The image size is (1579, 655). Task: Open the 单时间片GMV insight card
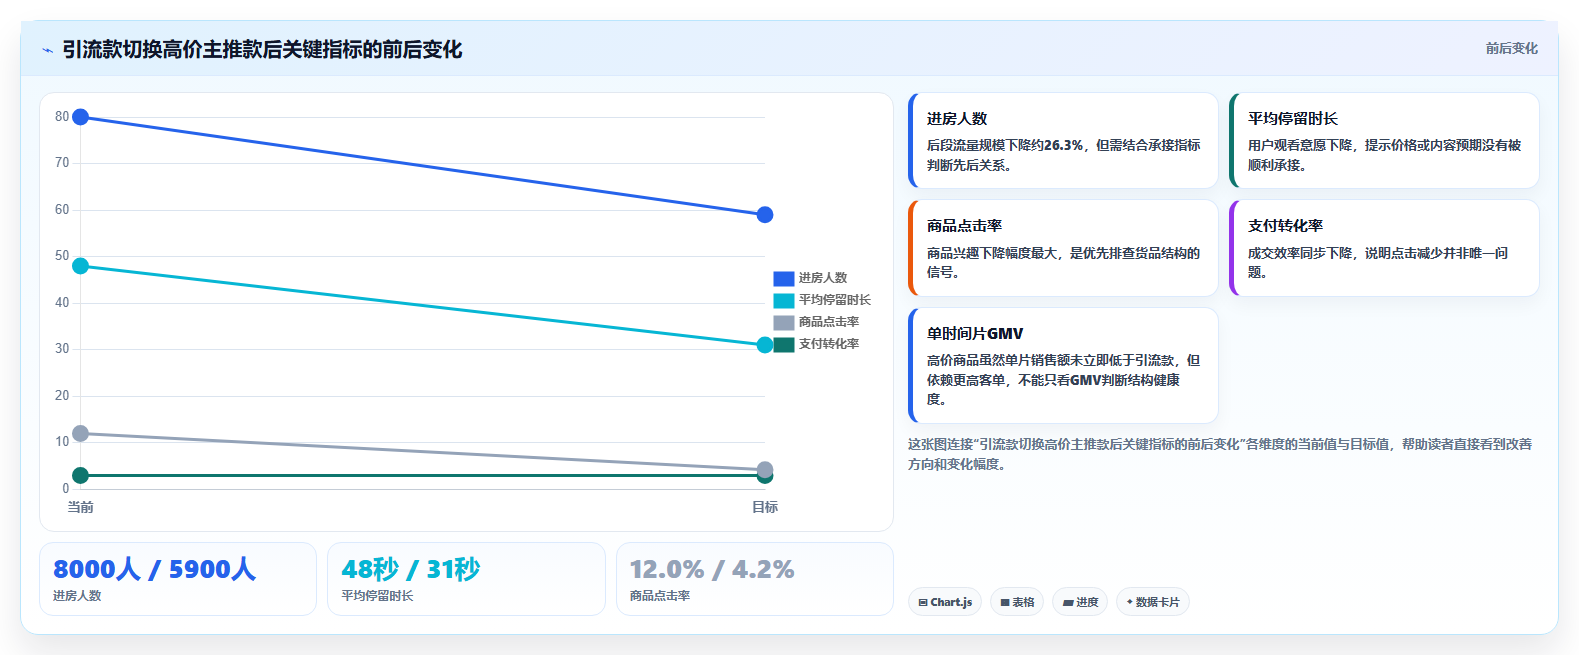click(x=1063, y=365)
